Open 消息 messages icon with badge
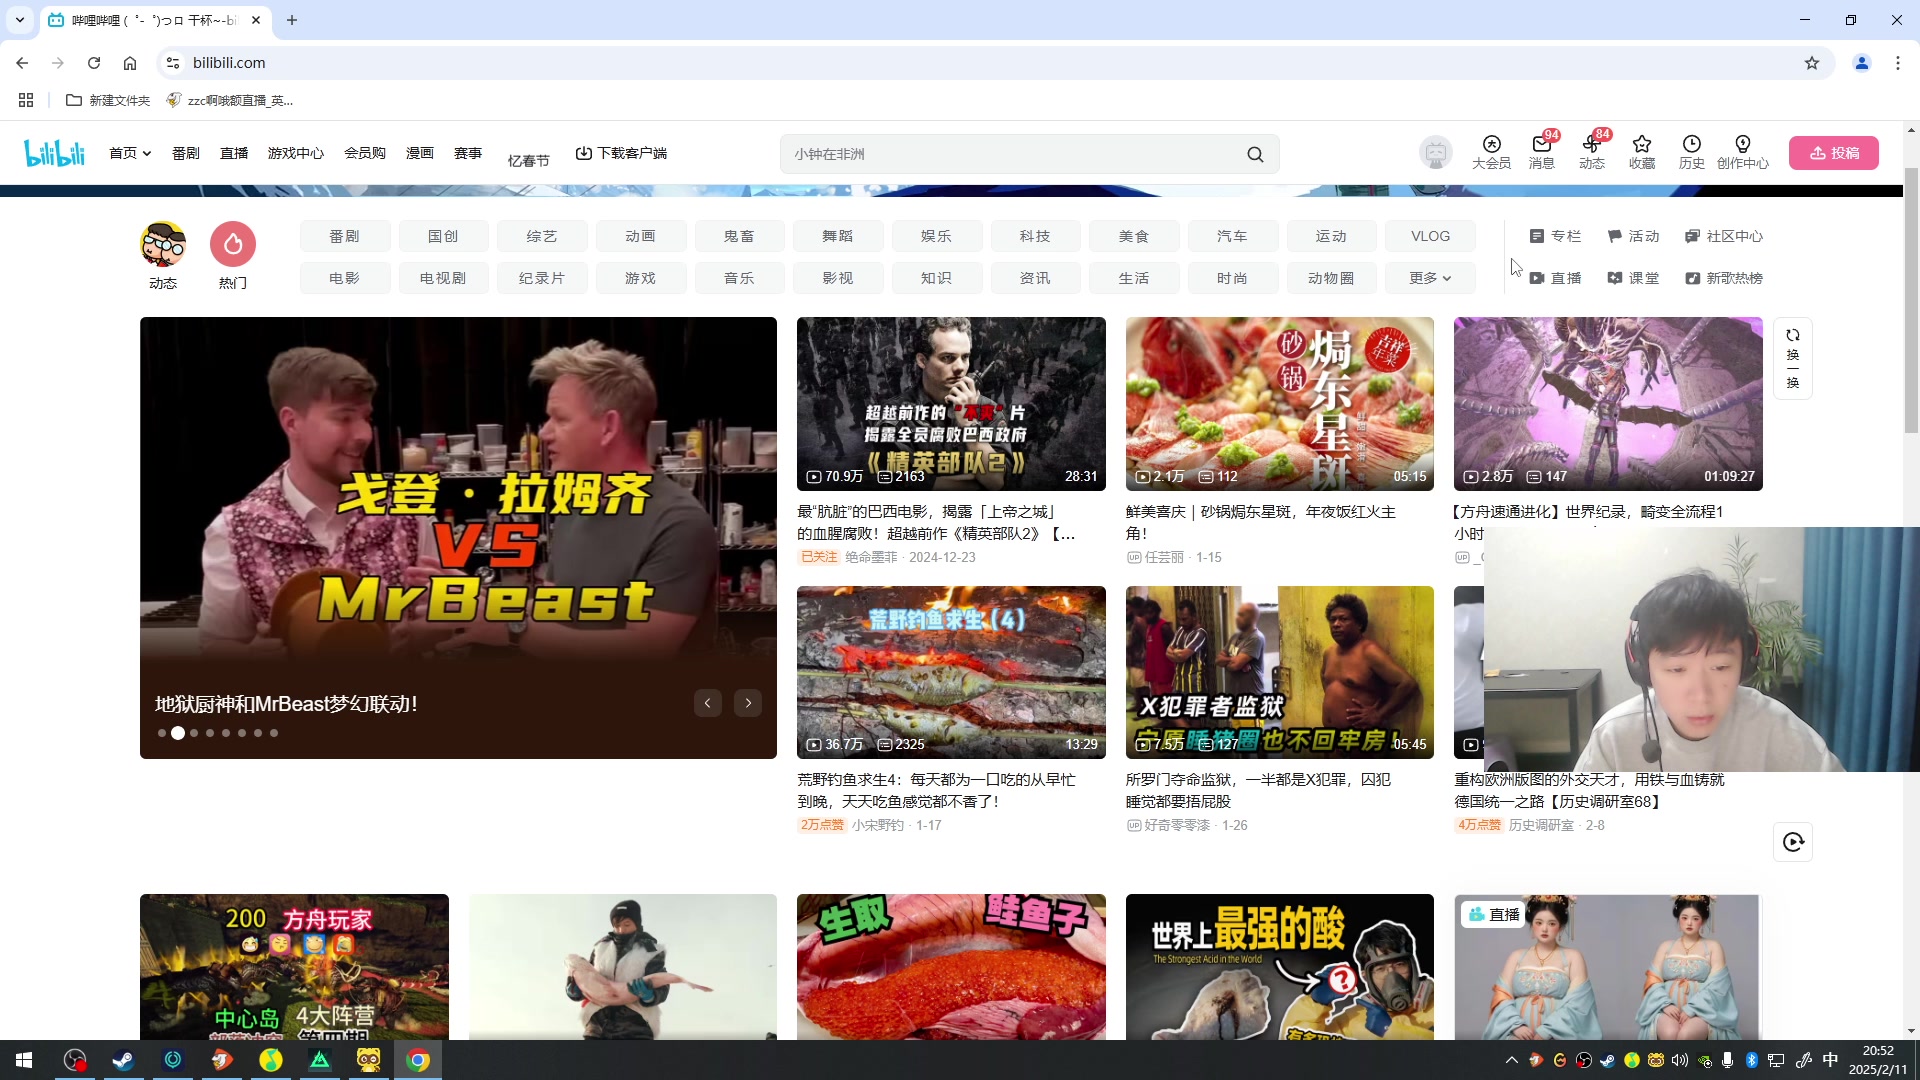The height and width of the screenshot is (1080, 1920). click(1541, 152)
